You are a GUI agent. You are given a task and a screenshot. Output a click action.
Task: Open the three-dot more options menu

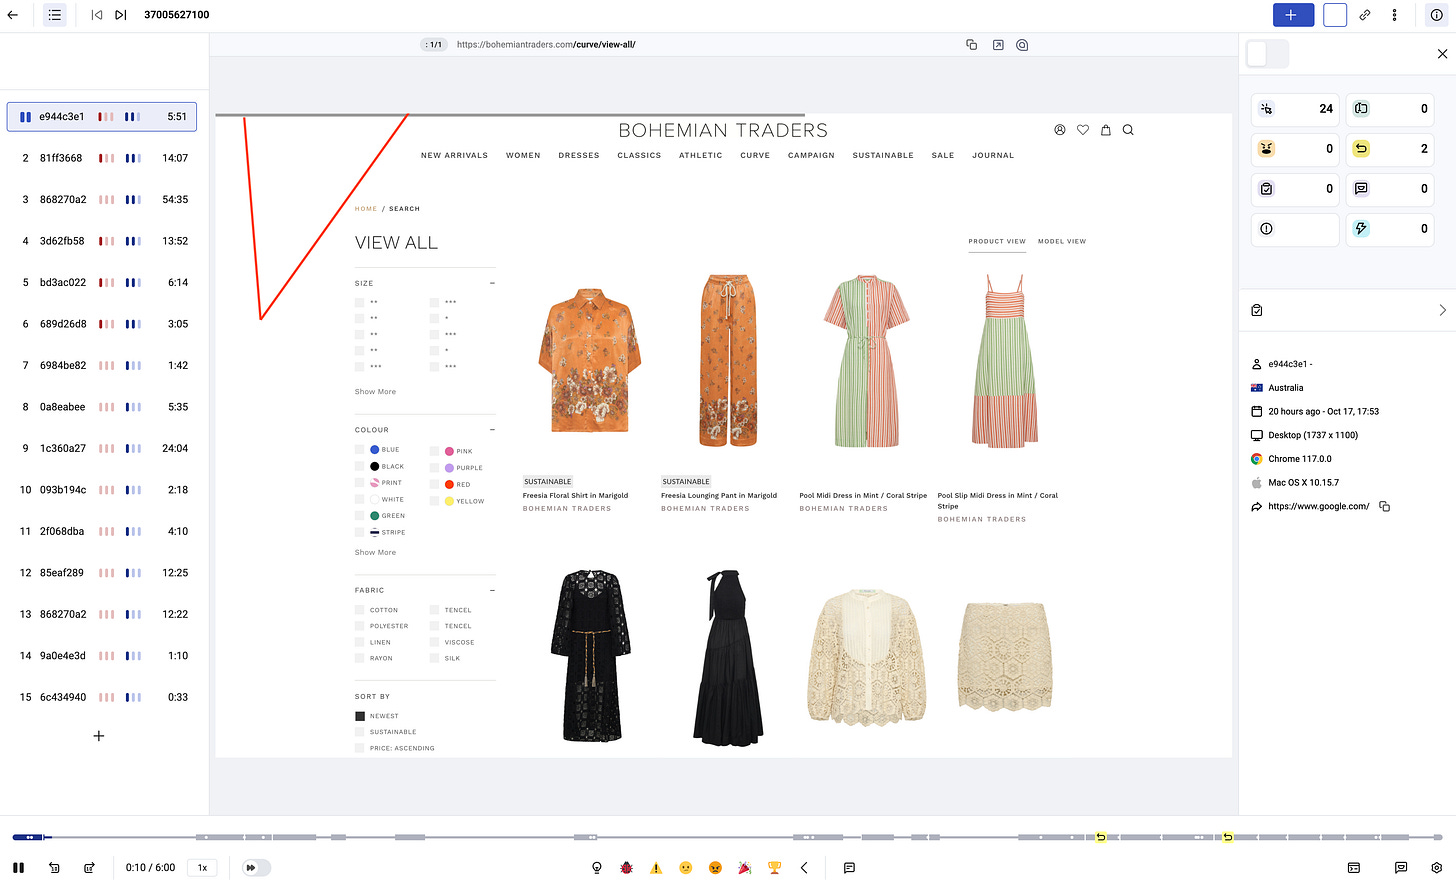[x=1394, y=15]
